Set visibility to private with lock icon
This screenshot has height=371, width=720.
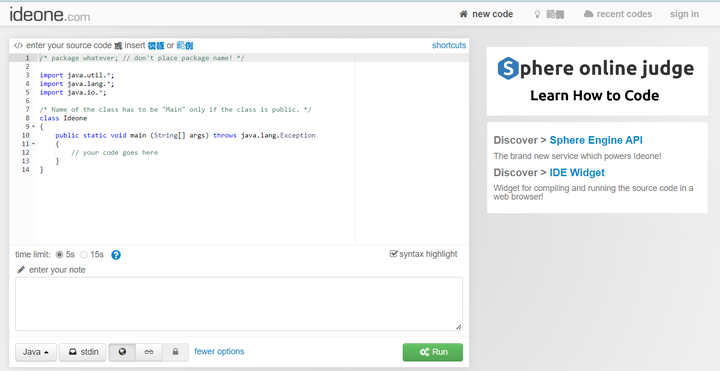(x=175, y=352)
